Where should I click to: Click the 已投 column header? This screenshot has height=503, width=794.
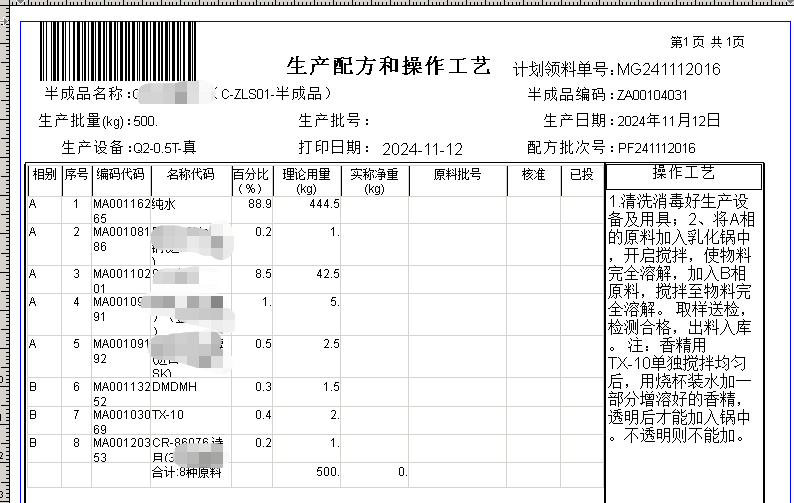point(581,174)
